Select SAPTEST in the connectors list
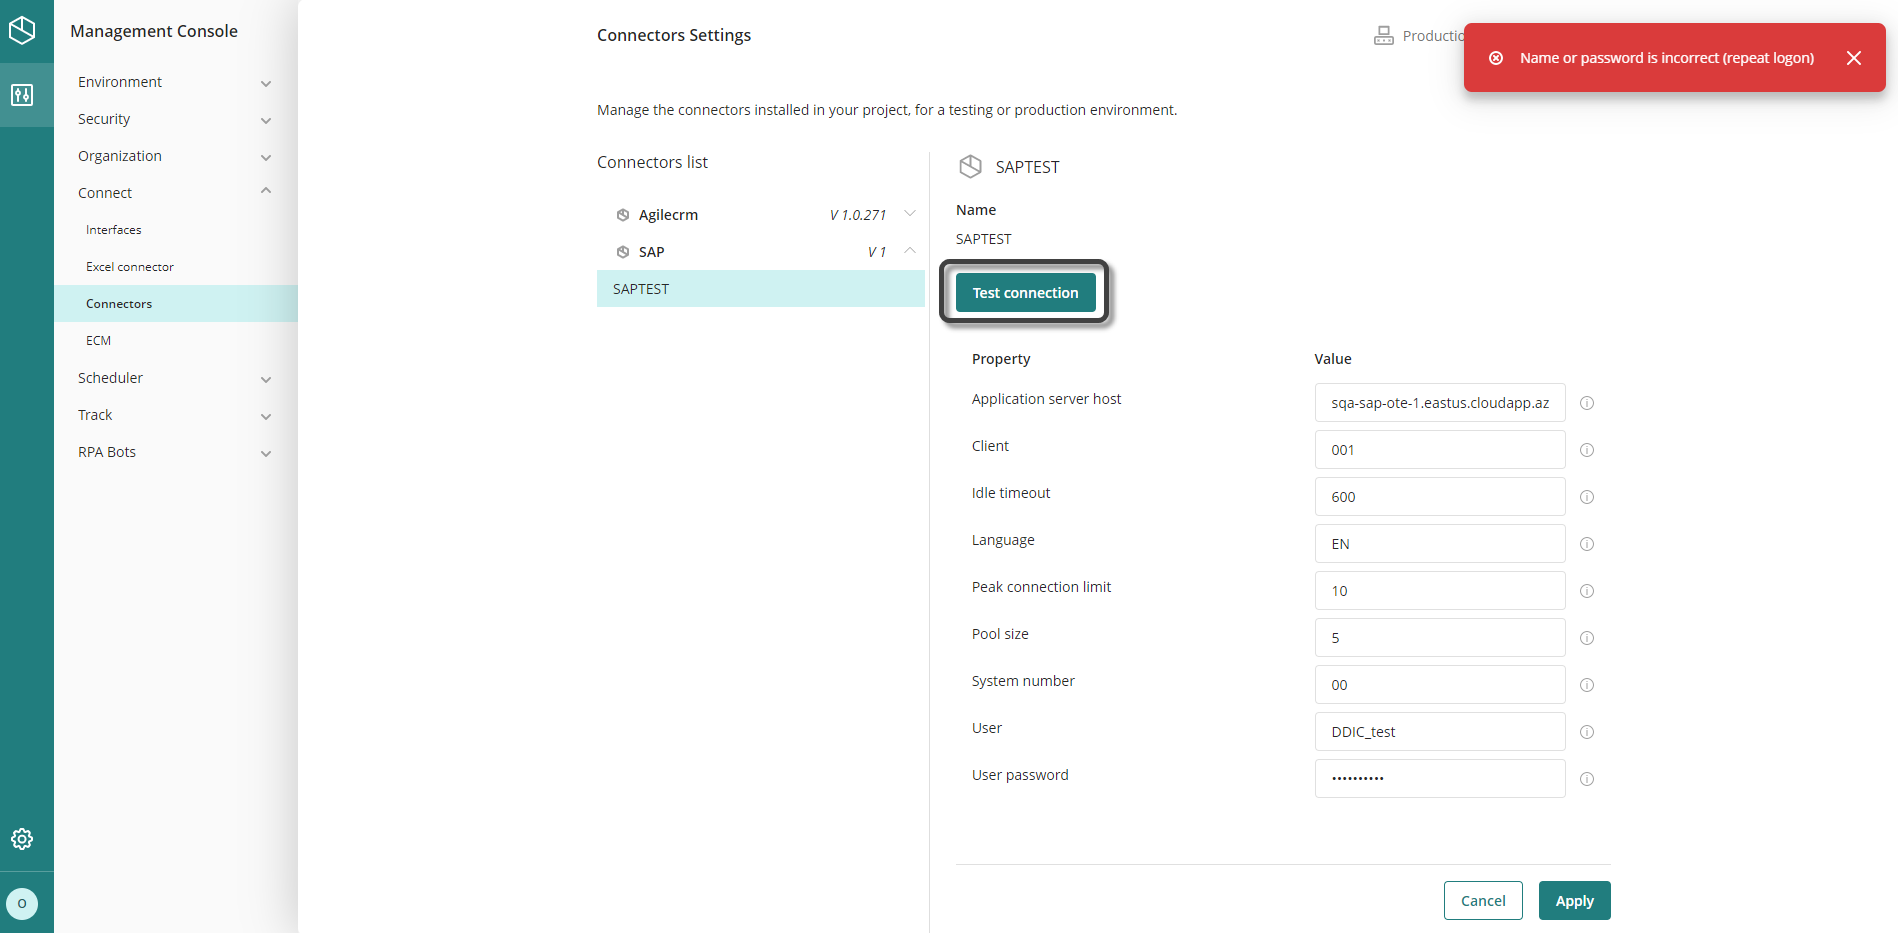Viewport: 1898px width, 933px height. (761, 289)
